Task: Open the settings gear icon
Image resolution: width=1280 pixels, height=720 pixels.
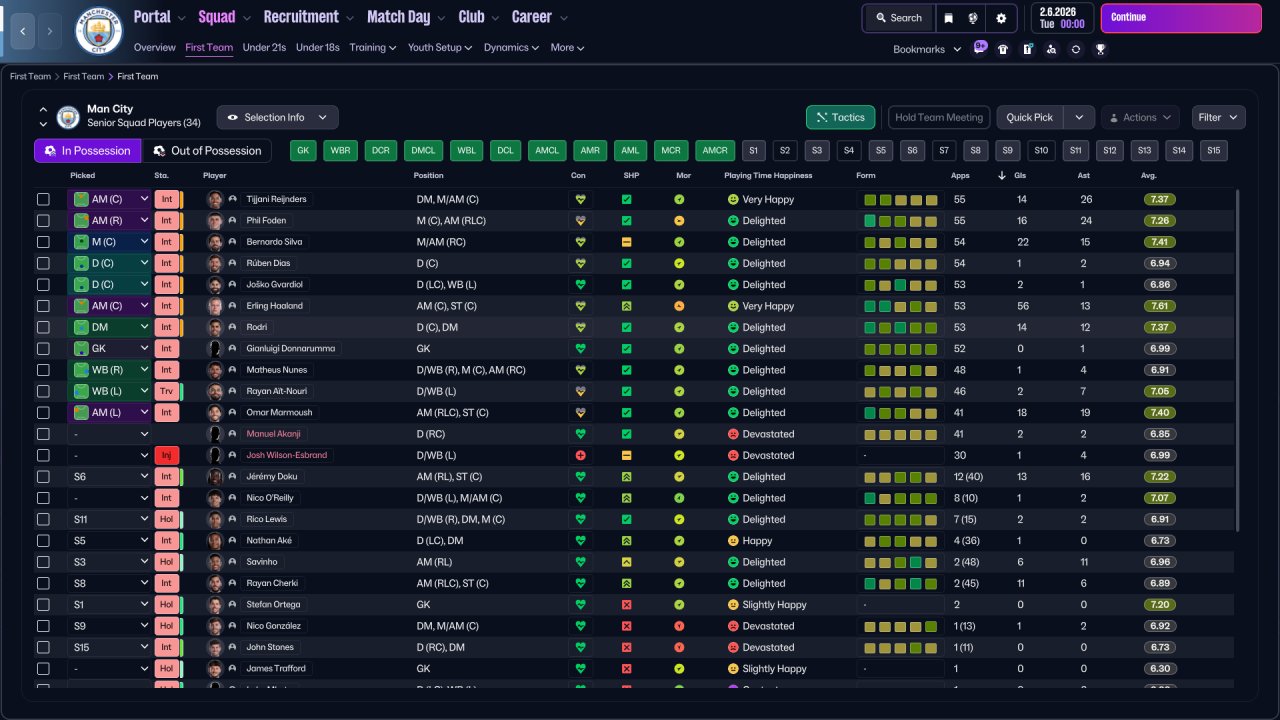Action: 1001,18
